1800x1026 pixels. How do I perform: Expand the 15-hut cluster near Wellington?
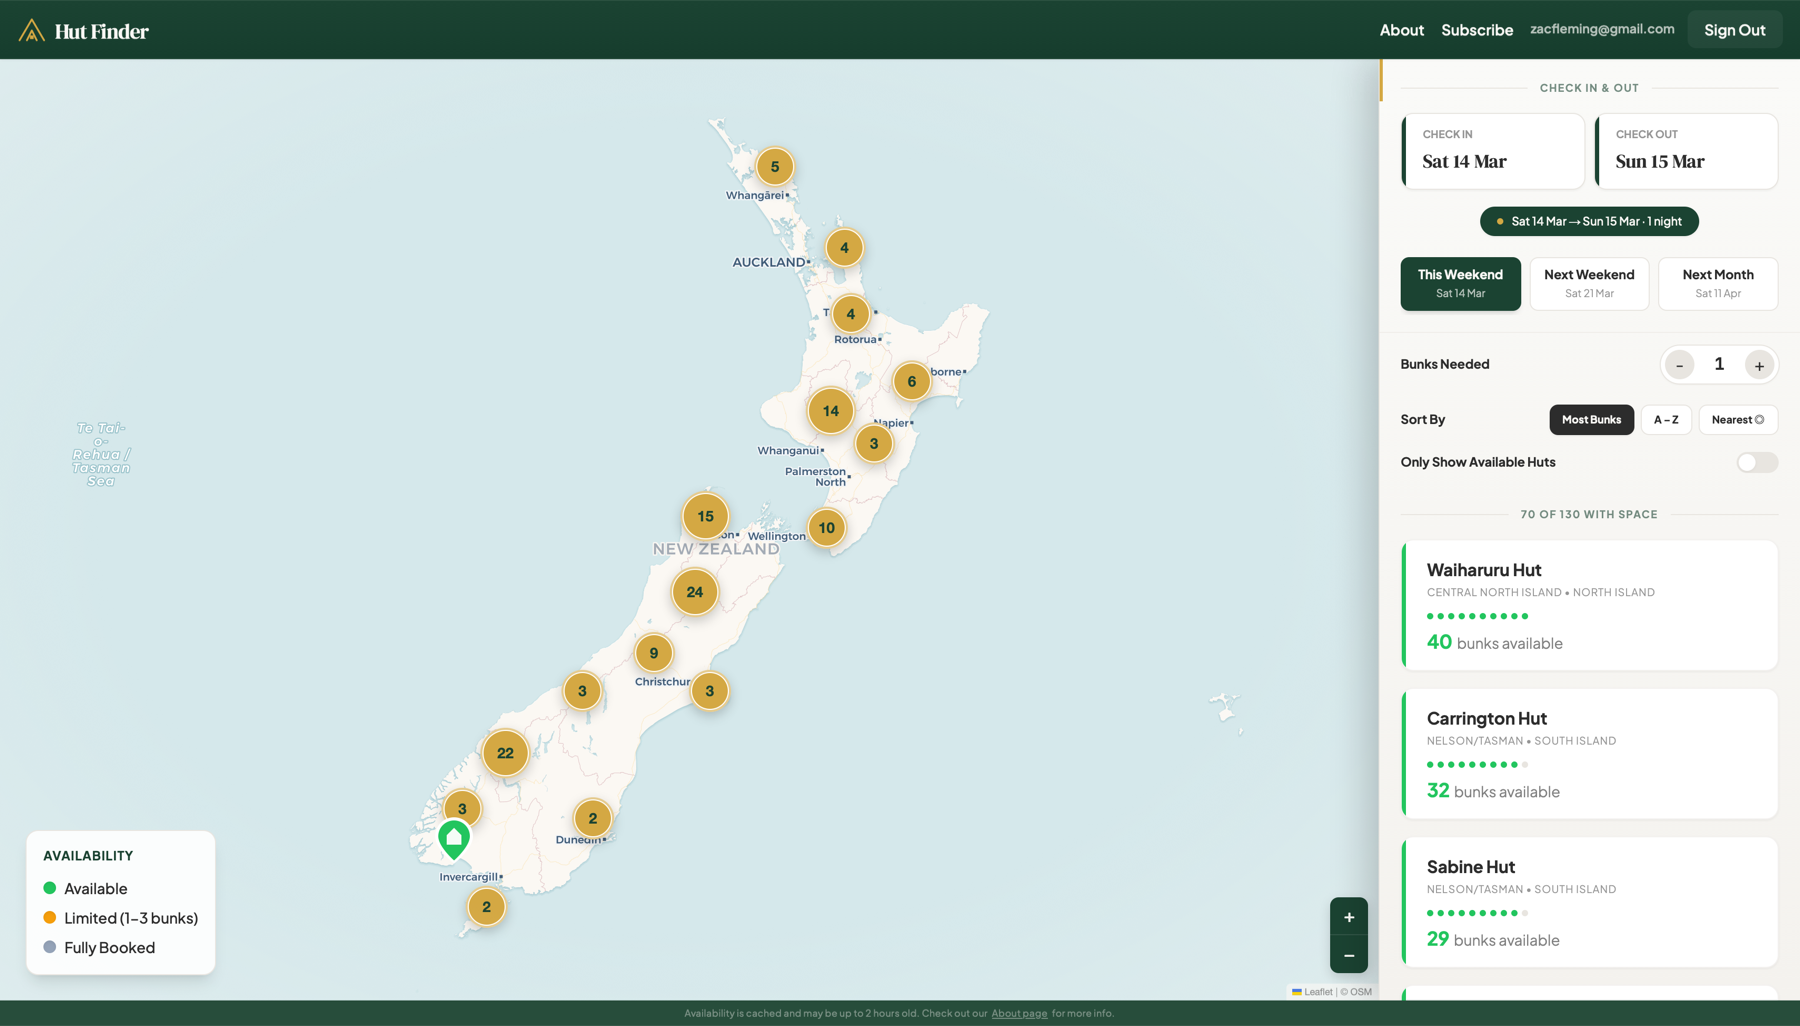click(705, 517)
